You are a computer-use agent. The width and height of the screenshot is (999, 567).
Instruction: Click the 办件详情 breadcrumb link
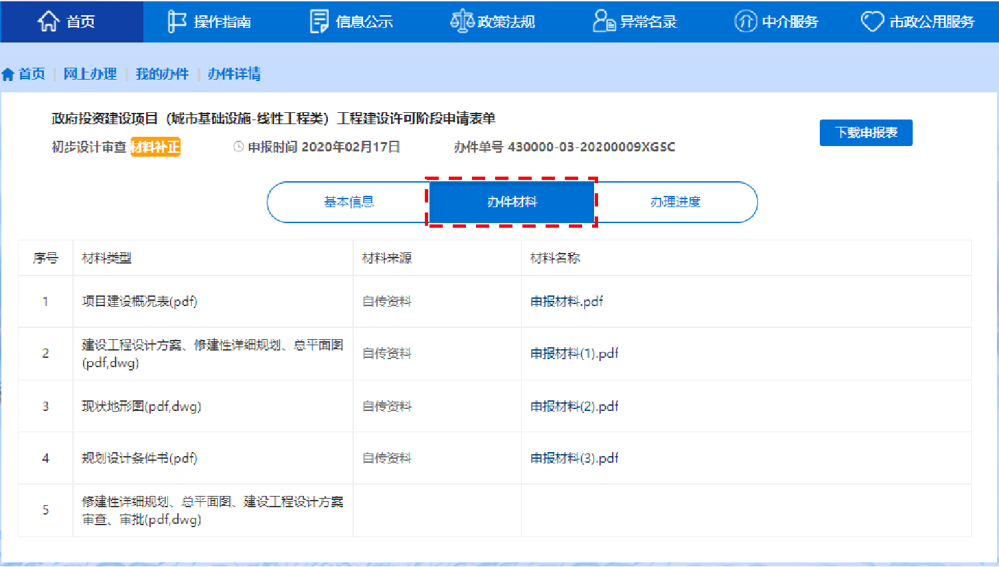click(234, 74)
